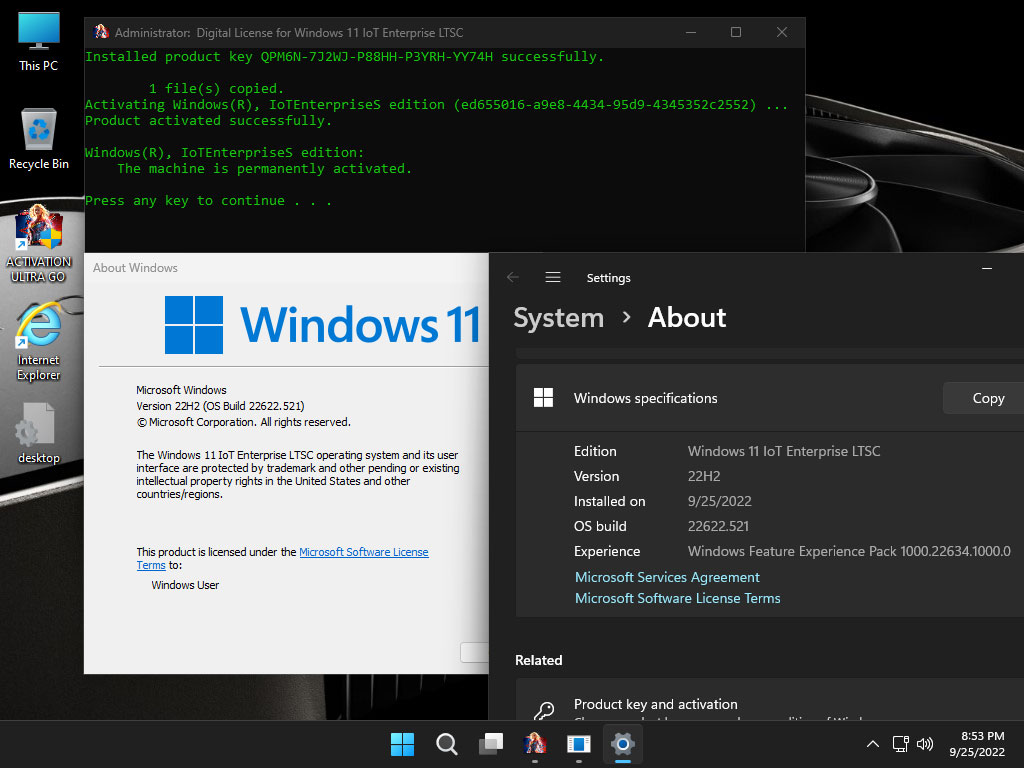The width and height of the screenshot is (1024, 768).
Task: Click "Press any key to continue" prompt
Action: 208,200
